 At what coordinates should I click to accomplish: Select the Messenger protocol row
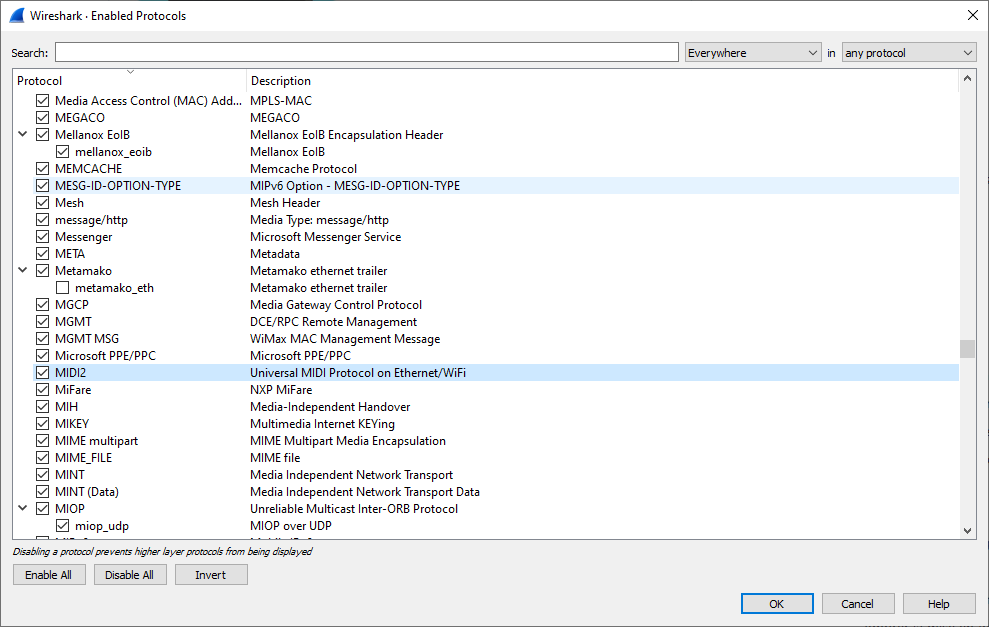496,237
